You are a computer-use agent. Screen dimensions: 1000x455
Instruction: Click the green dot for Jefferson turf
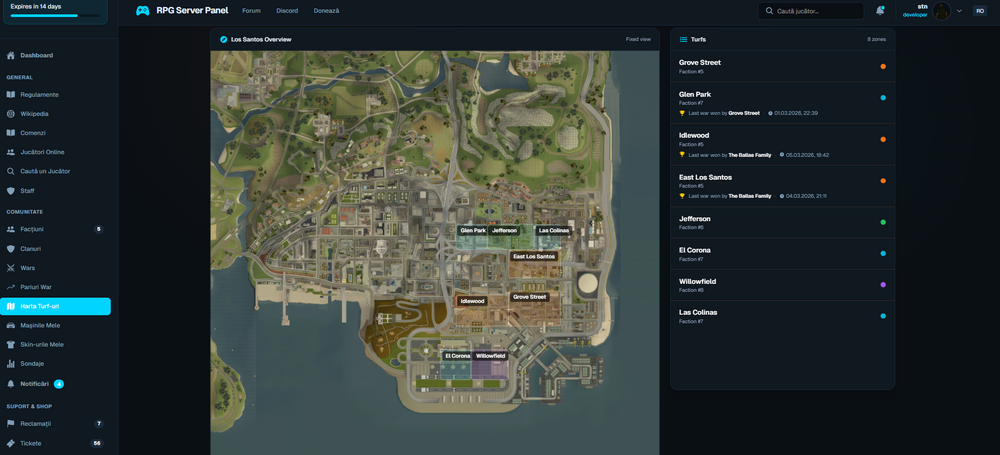(883, 222)
